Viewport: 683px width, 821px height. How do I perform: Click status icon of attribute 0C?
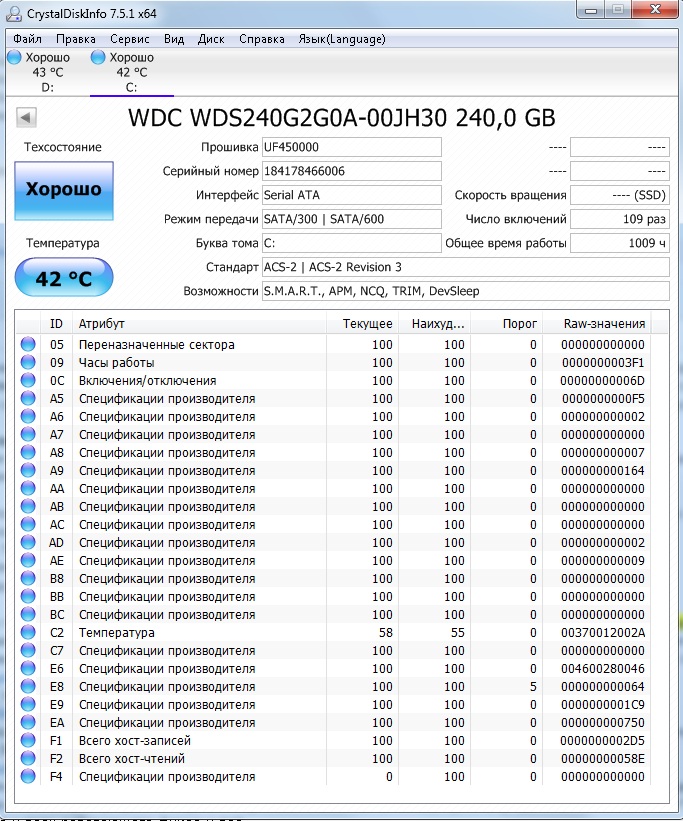click(28, 380)
